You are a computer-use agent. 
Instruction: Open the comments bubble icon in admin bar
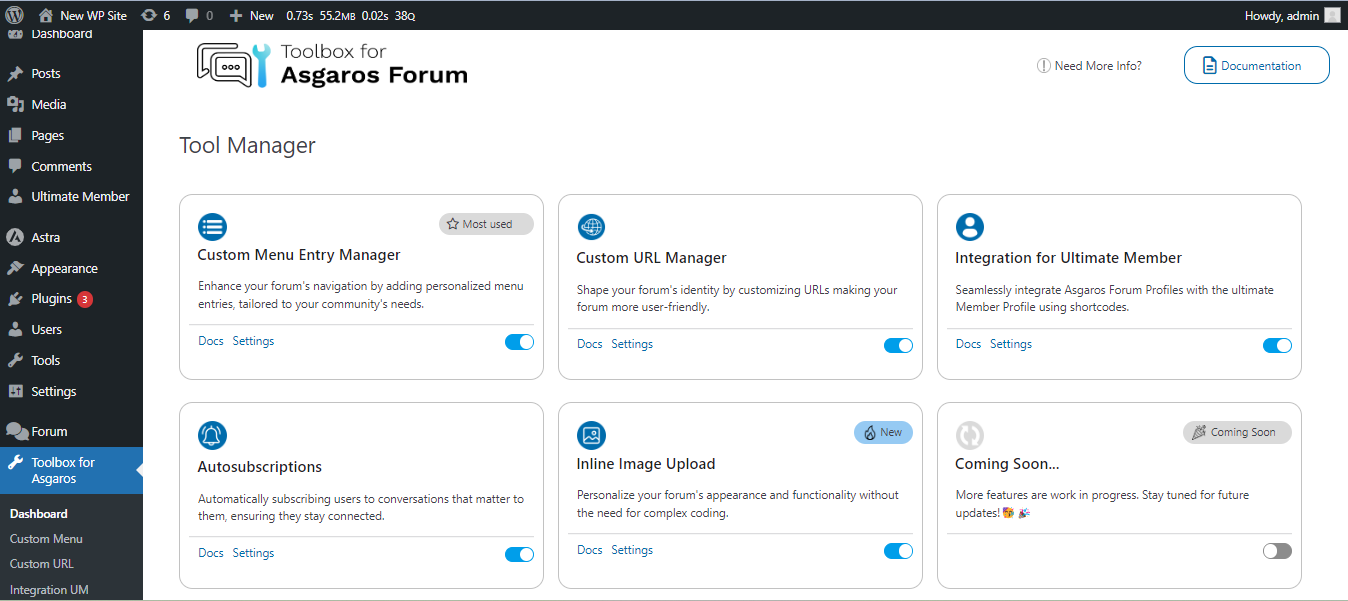(x=191, y=16)
